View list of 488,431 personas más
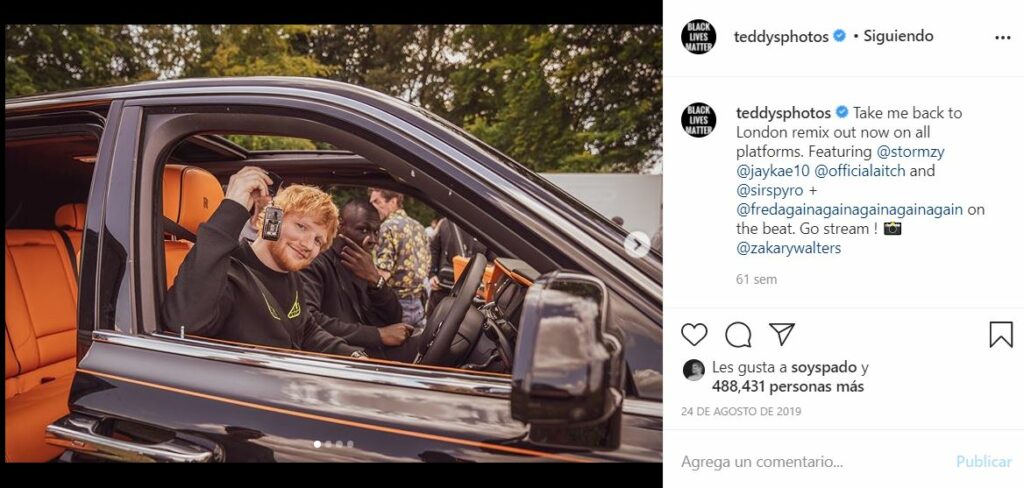The image size is (1024, 488). pos(788,387)
